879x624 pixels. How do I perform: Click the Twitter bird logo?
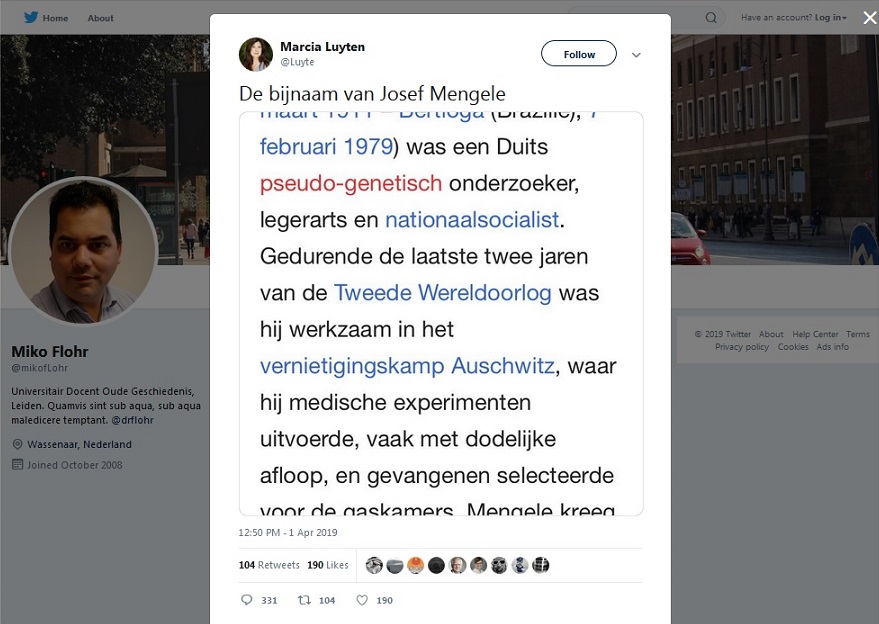click(31, 17)
